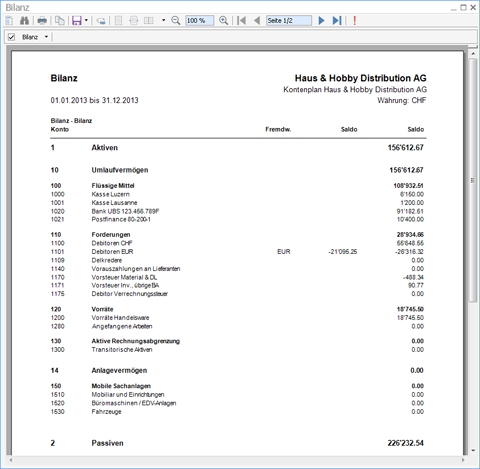Click the 'Delkredere' account row

pyautogui.click(x=237, y=260)
